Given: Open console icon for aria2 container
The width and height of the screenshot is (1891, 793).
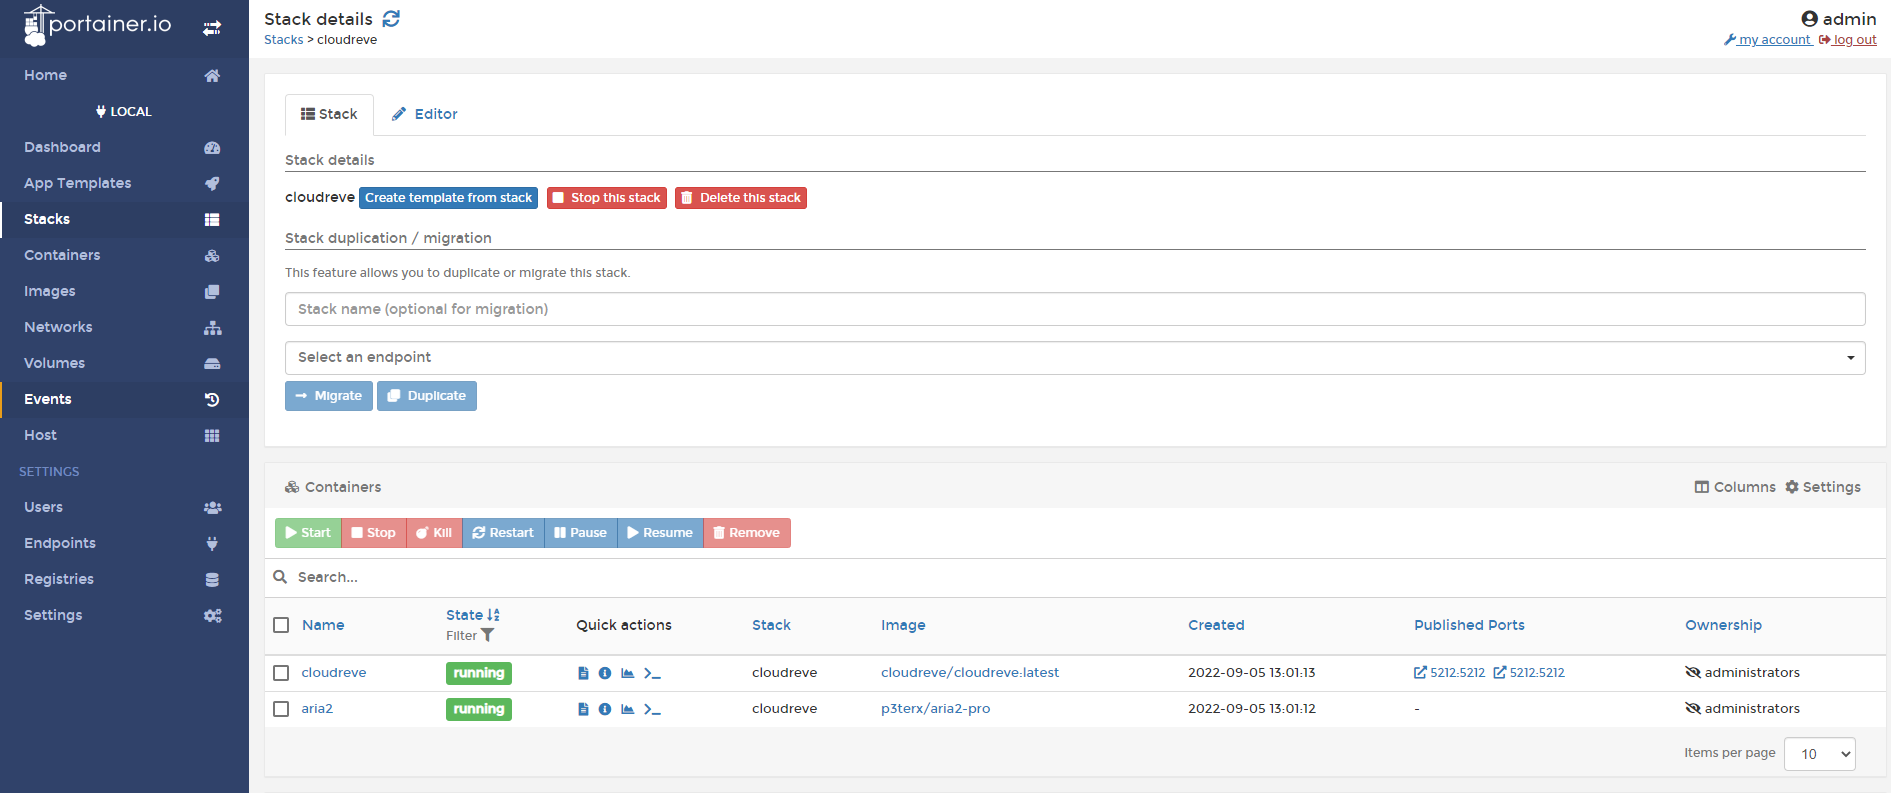Looking at the screenshot, I should click(652, 709).
